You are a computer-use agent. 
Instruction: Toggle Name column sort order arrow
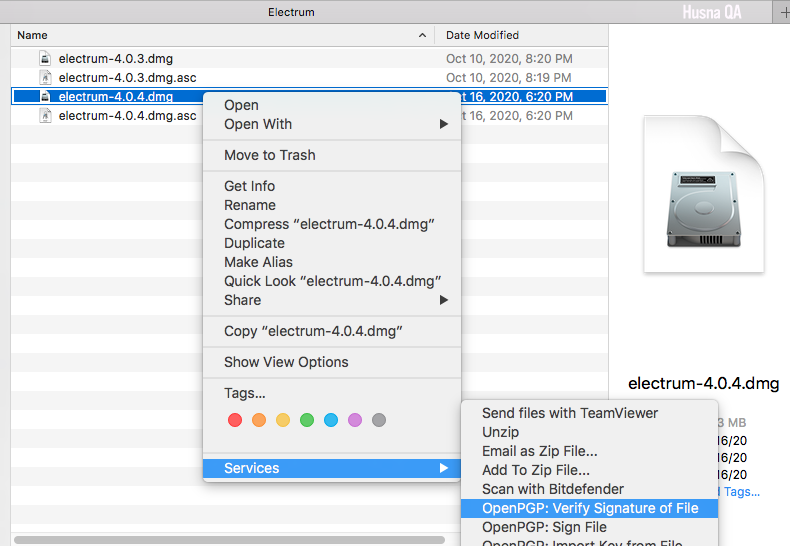click(422, 35)
